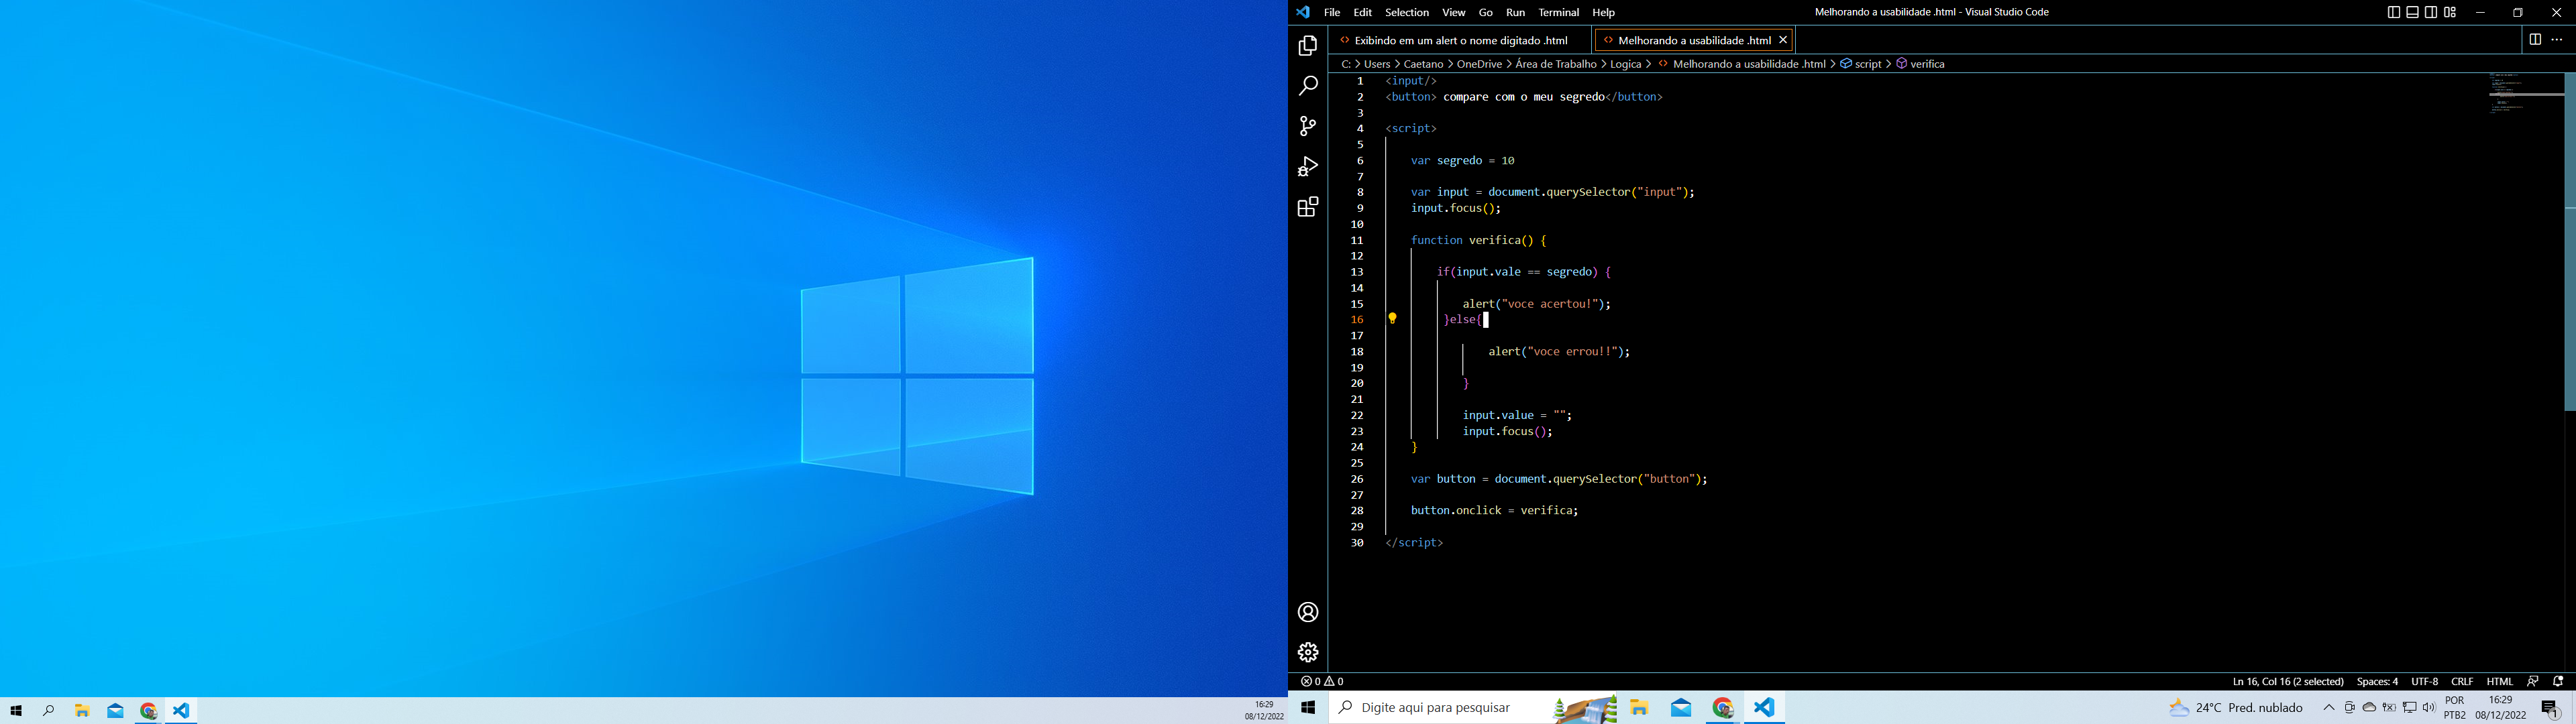Open the Help menu
2576x724 pixels.
point(1603,13)
